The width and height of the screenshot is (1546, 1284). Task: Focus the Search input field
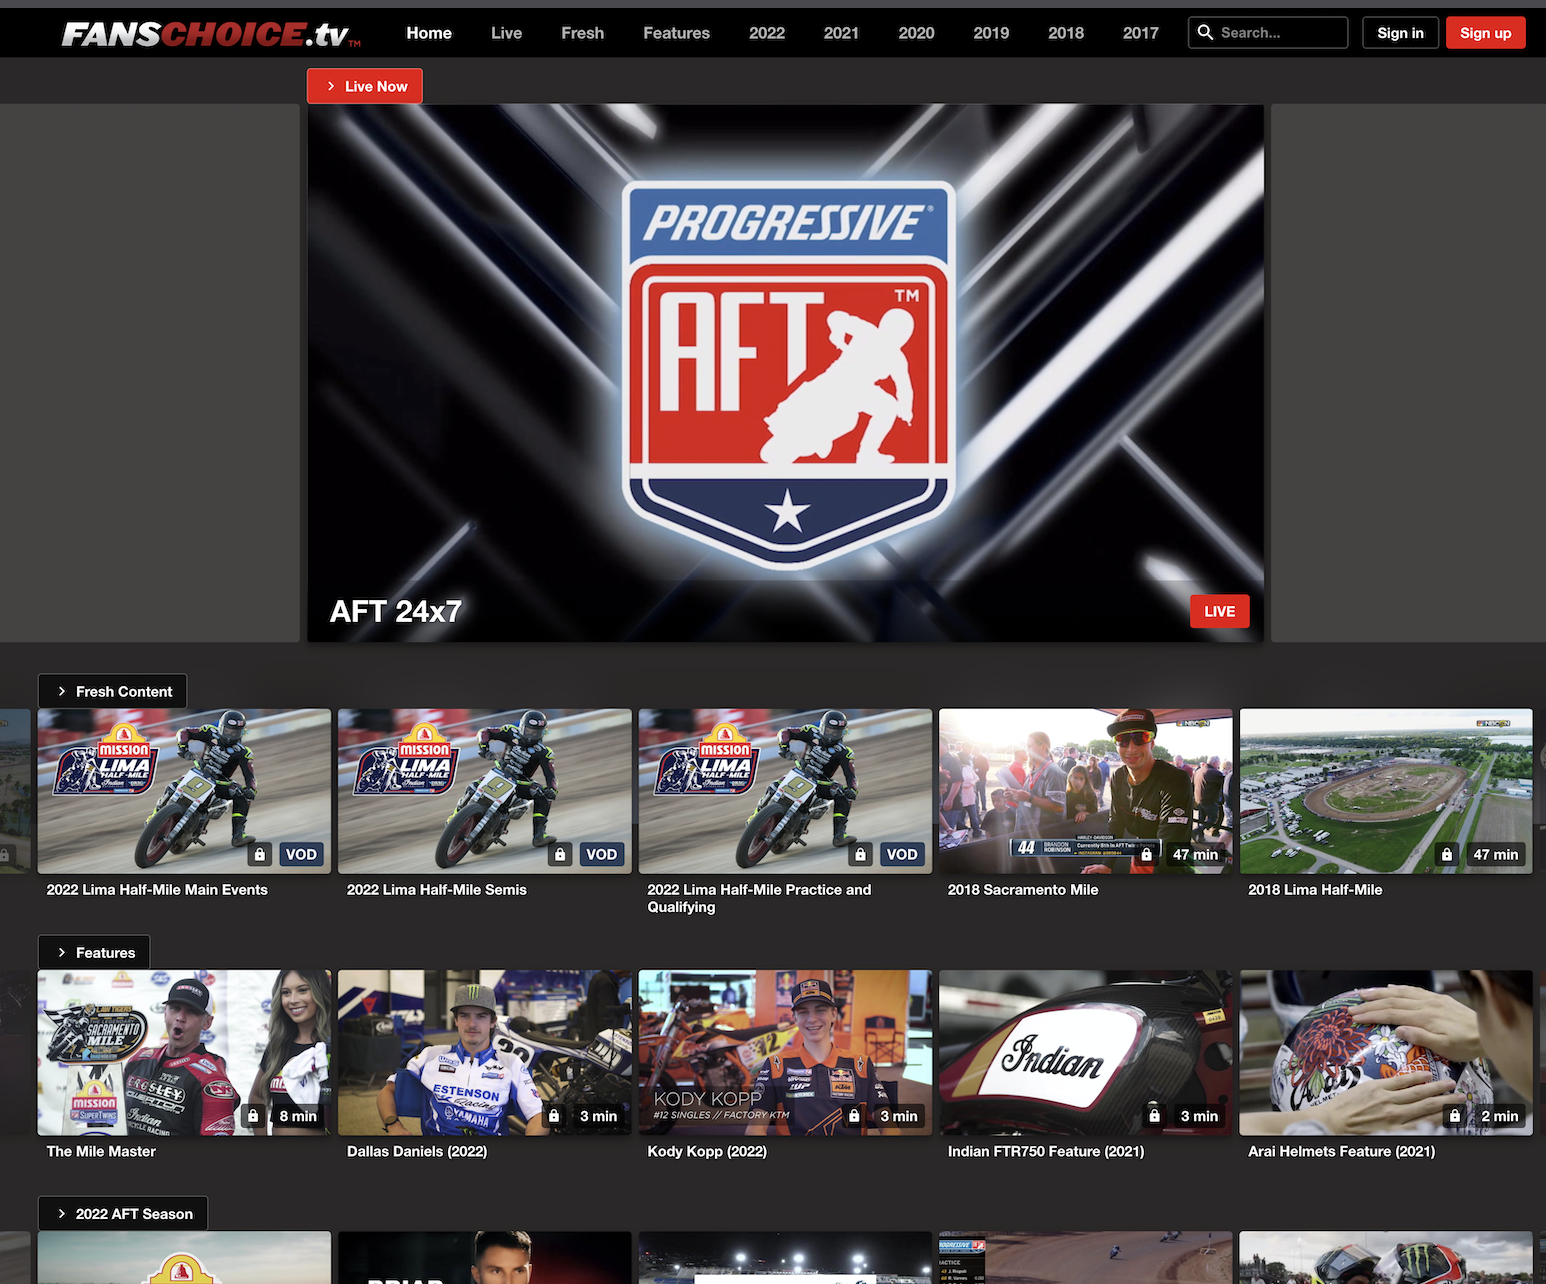(1268, 33)
